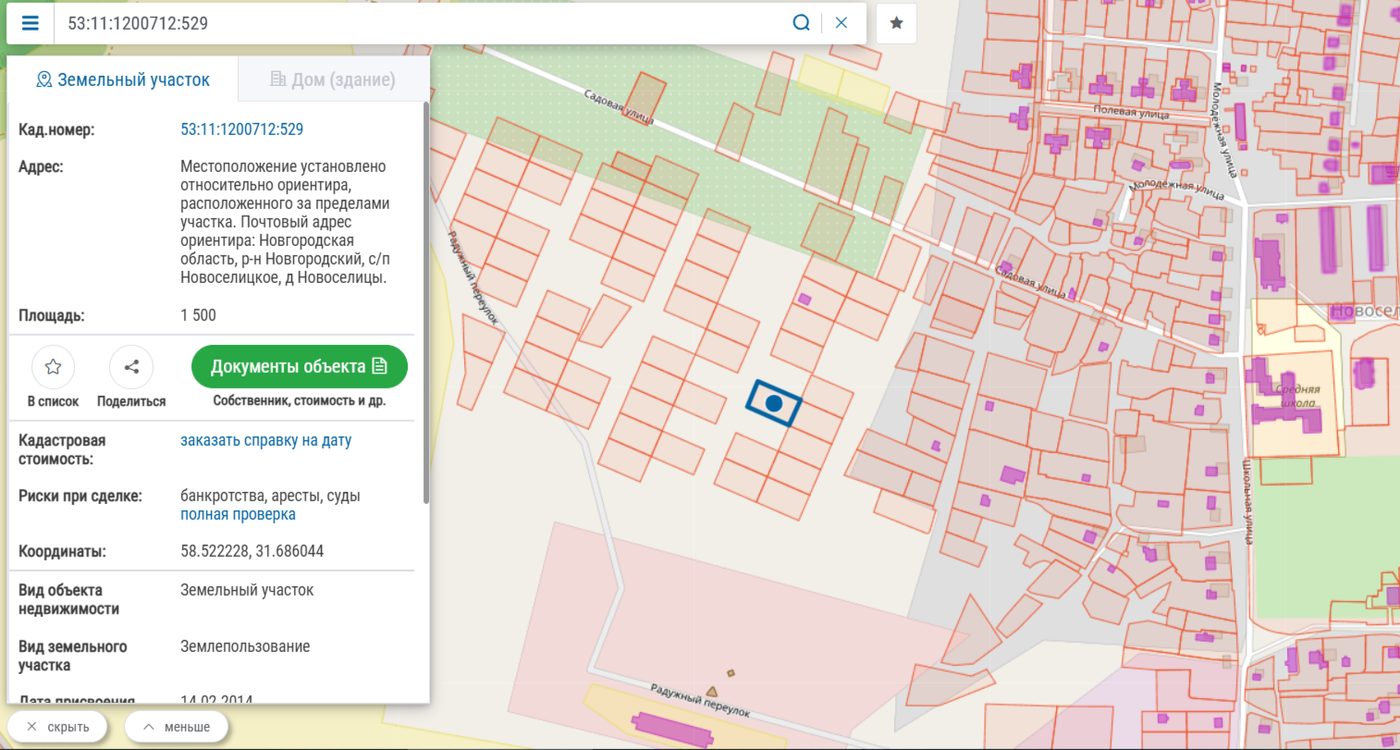This screenshot has width=1400, height=750.
Task: Click Собственник, стоимость и др. caption
Action: click(299, 401)
